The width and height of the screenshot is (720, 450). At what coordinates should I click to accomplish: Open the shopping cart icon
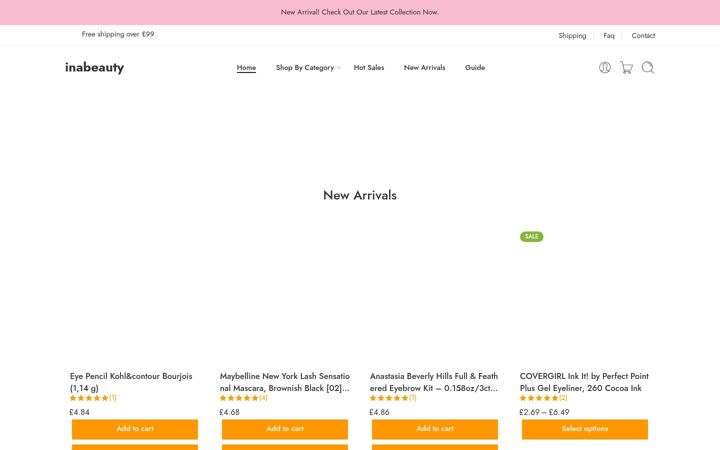tap(626, 68)
